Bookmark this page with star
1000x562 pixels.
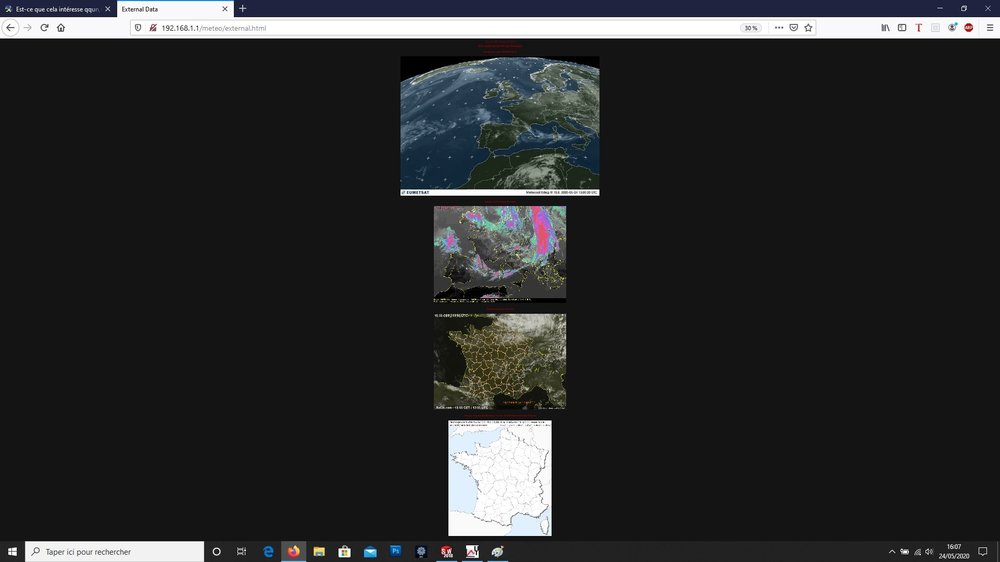pyautogui.click(x=808, y=27)
